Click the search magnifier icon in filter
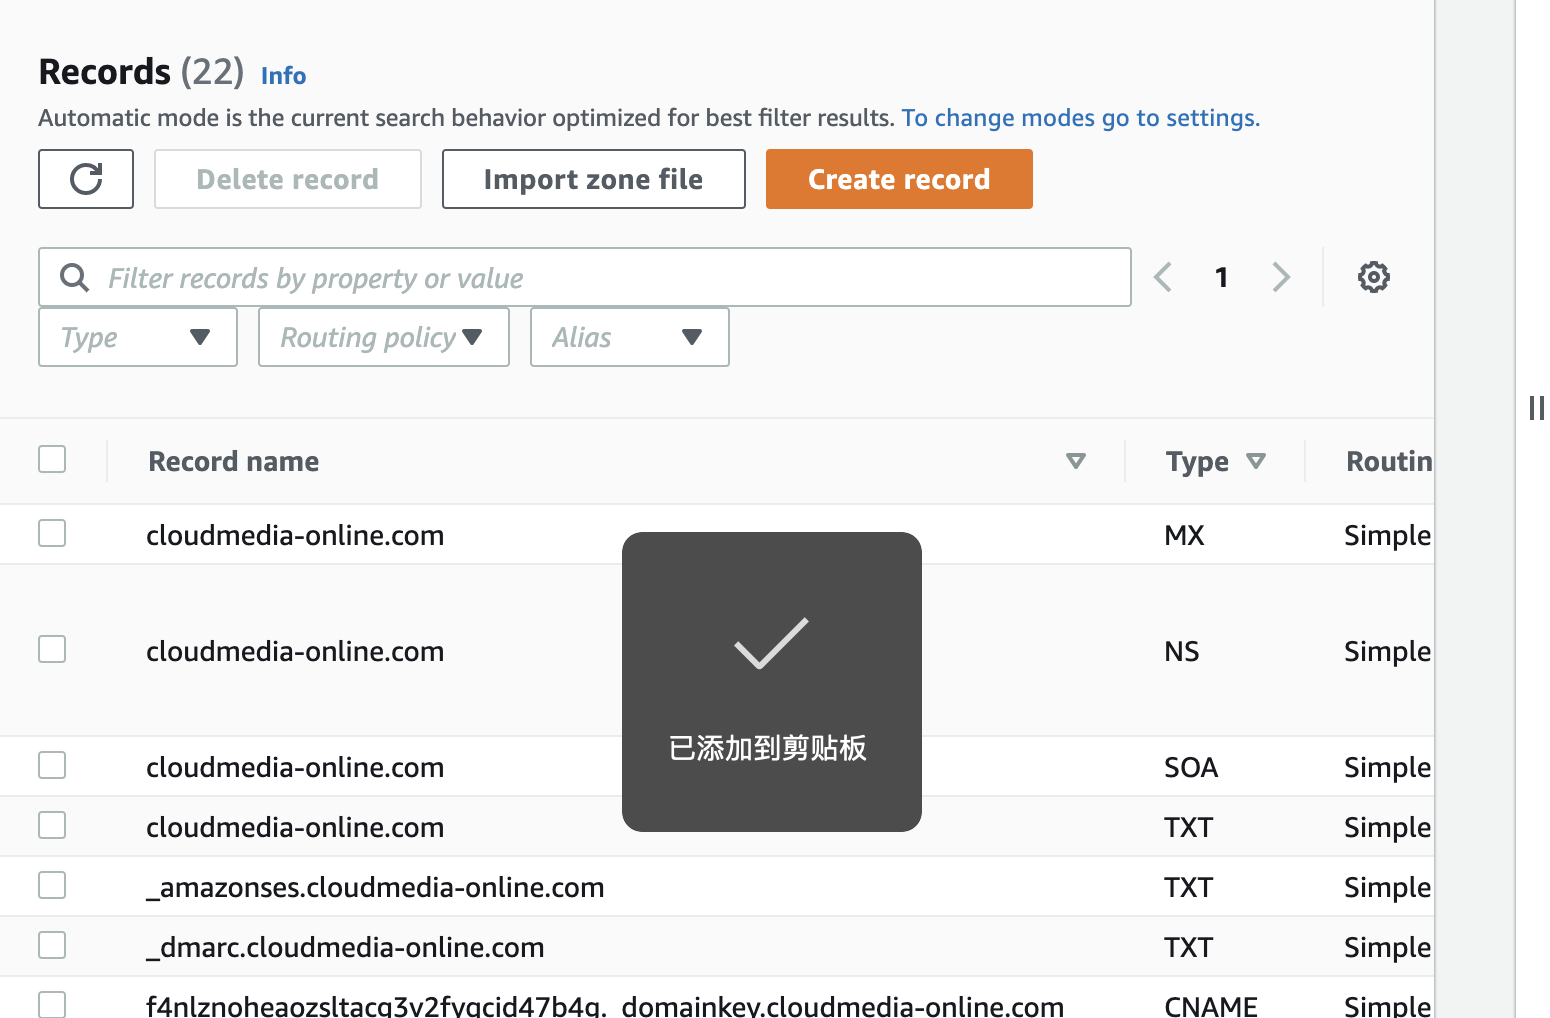Image resolution: width=1550 pixels, height=1018 pixels. [75, 277]
